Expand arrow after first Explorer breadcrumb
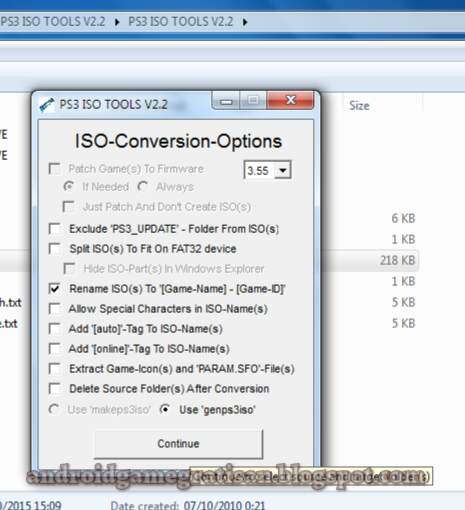Screen dimensions: 465x510 [117, 22]
